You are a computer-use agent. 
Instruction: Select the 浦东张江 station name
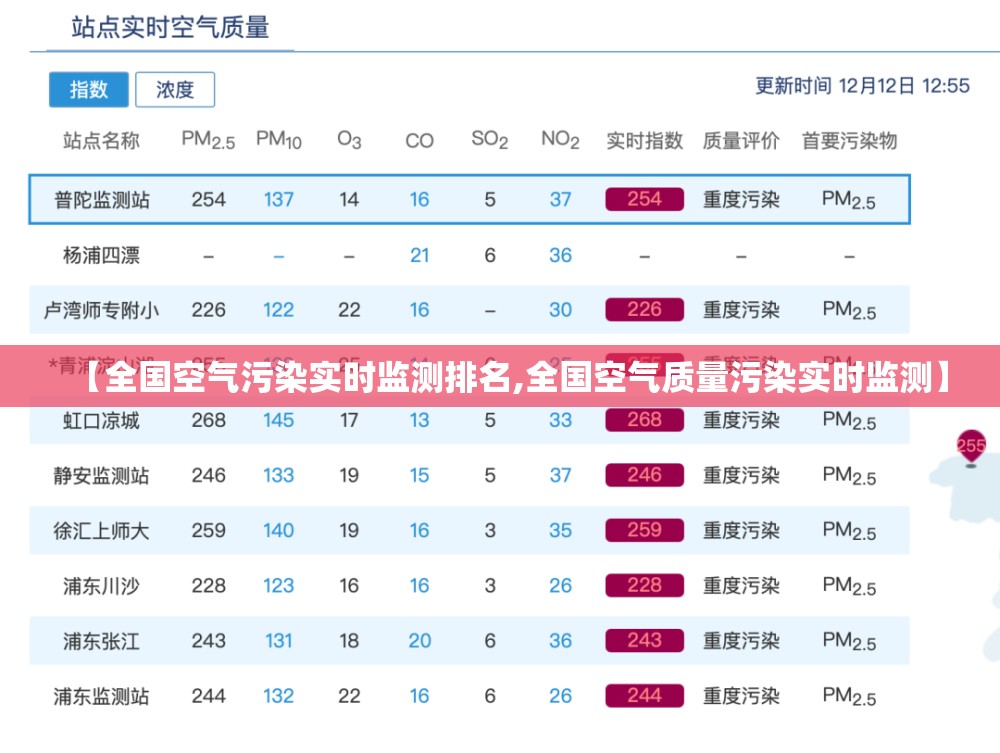click(101, 641)
